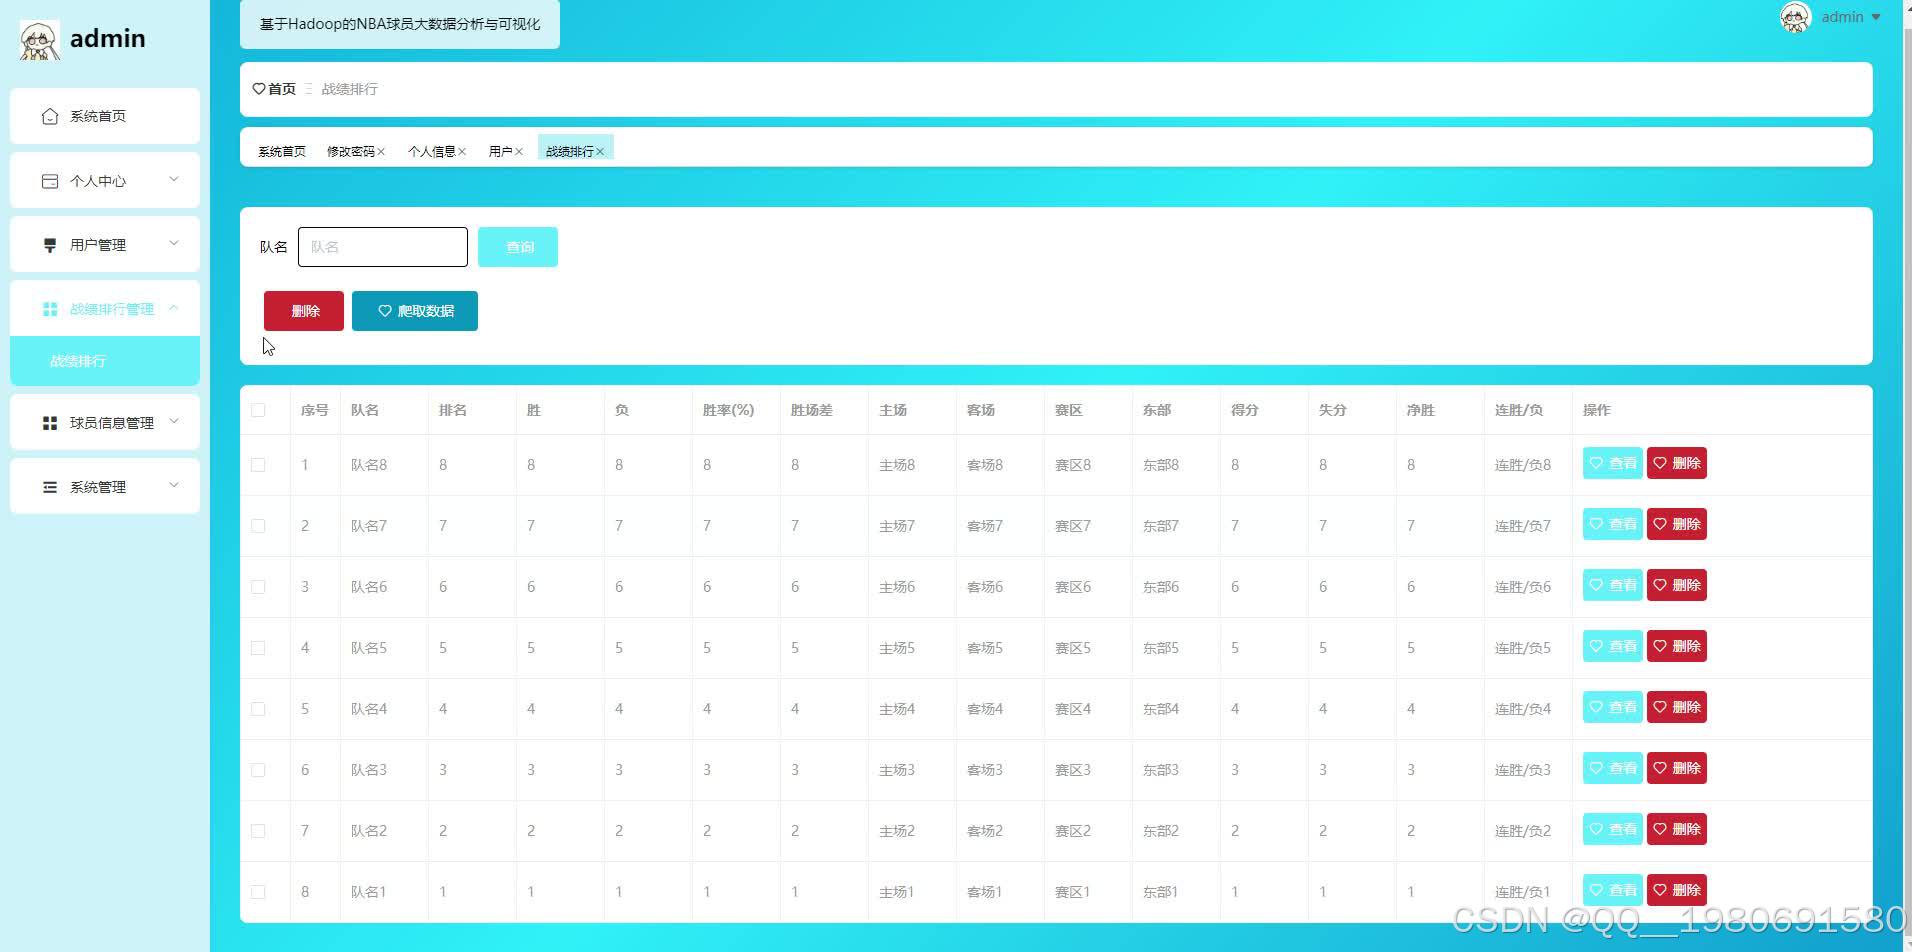Tick the checkbox for row 队名2
The image size is (1912, 952).
pos(258,831)
